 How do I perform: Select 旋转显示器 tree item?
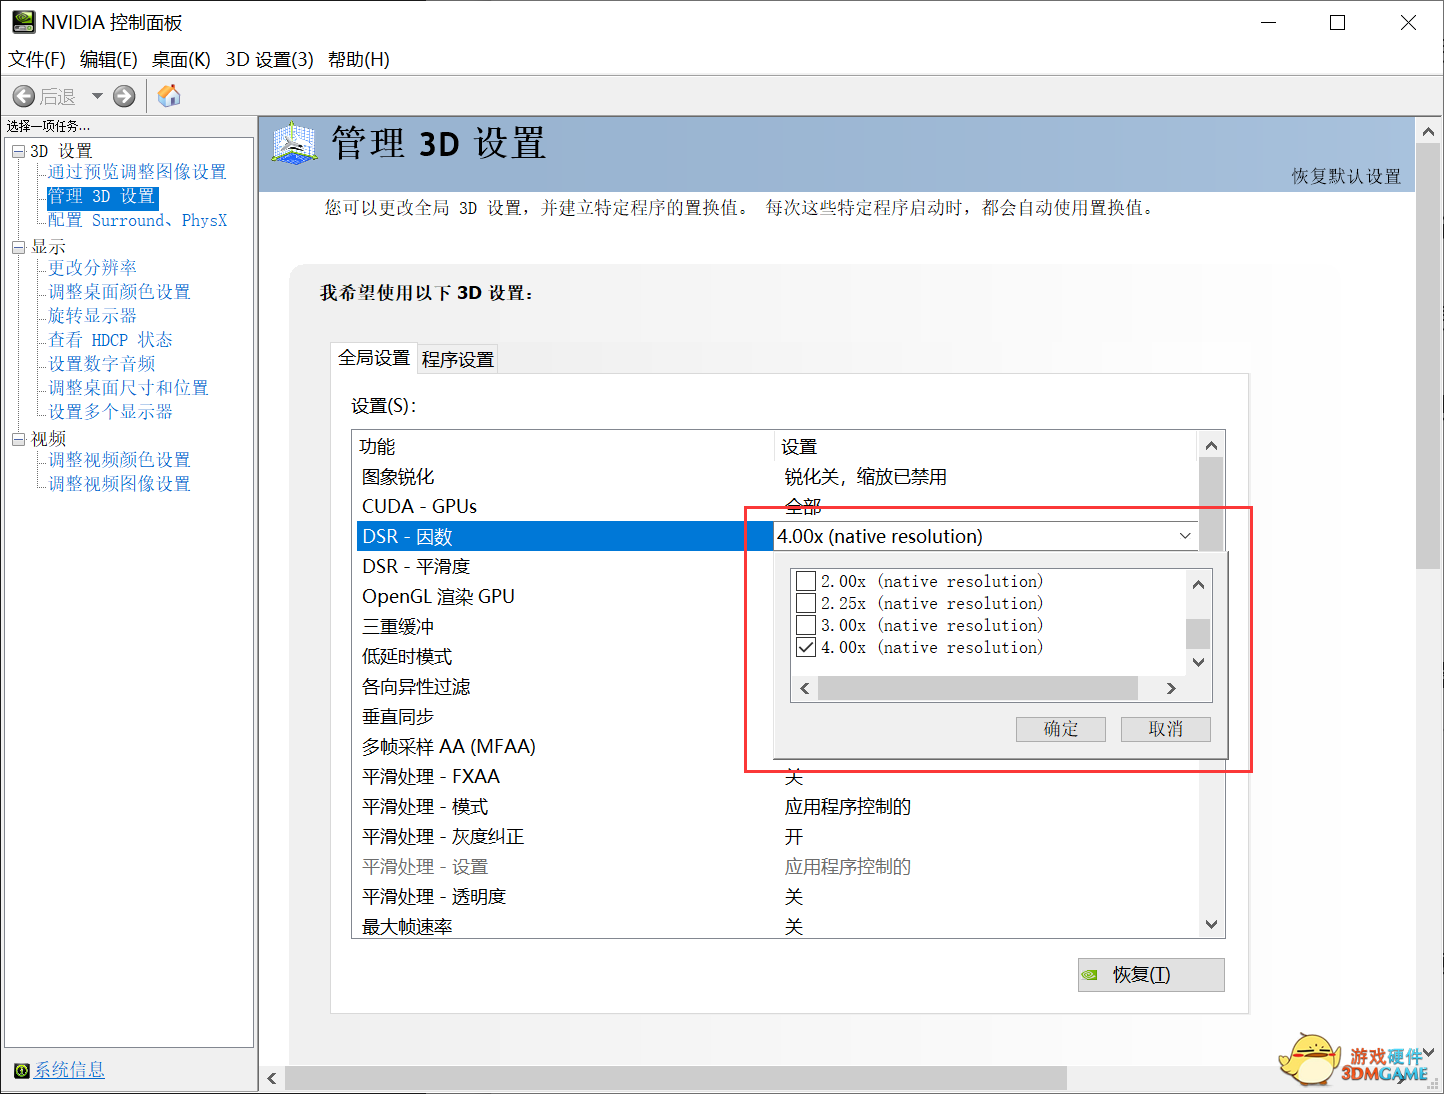tap(92, 316)
